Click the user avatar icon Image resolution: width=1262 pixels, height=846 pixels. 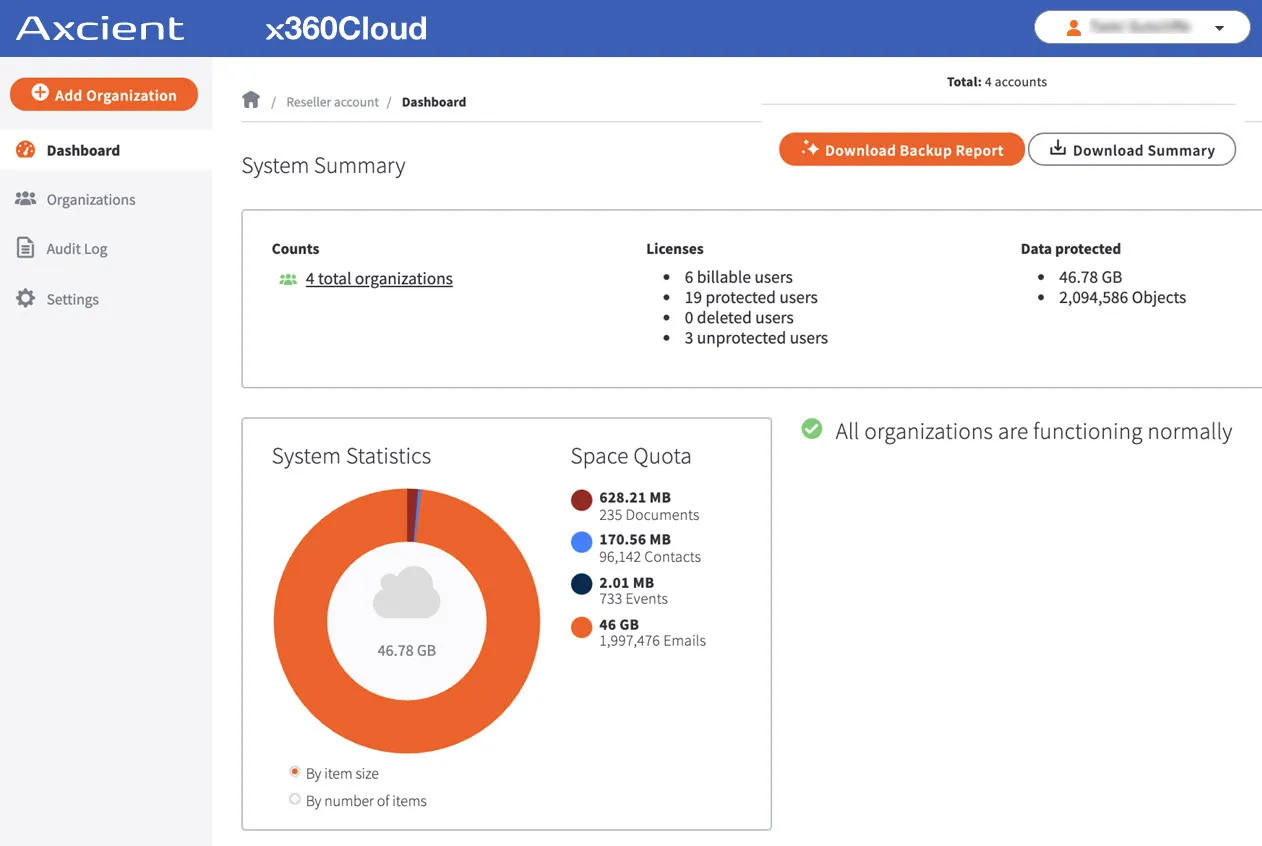[x=1074, y=28]
